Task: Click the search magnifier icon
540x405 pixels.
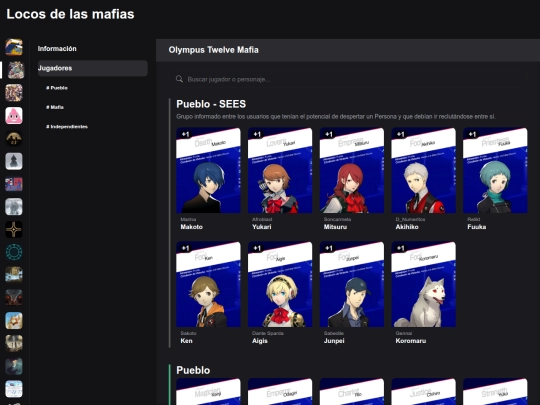Action: [179, 79]
